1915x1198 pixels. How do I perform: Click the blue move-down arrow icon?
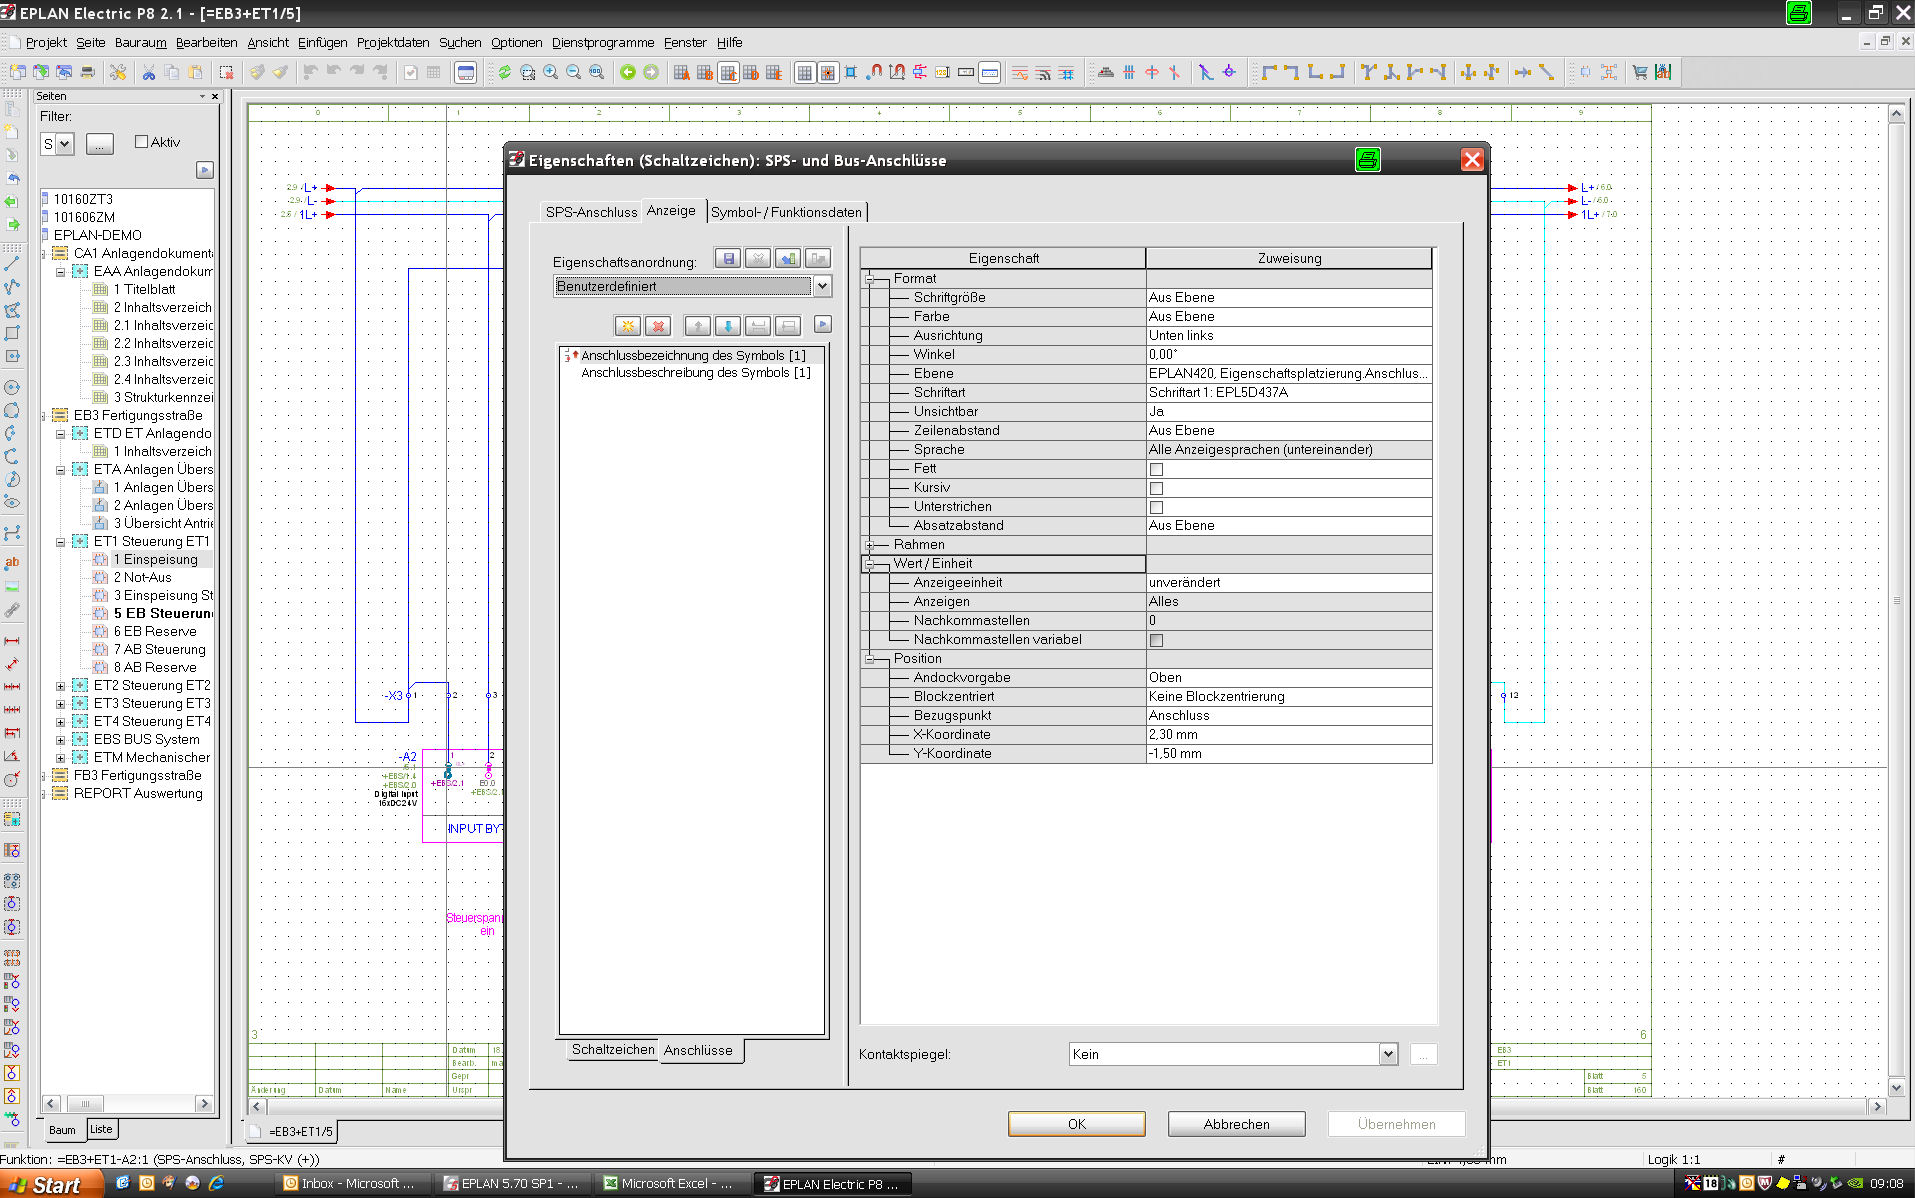[728, 326]
